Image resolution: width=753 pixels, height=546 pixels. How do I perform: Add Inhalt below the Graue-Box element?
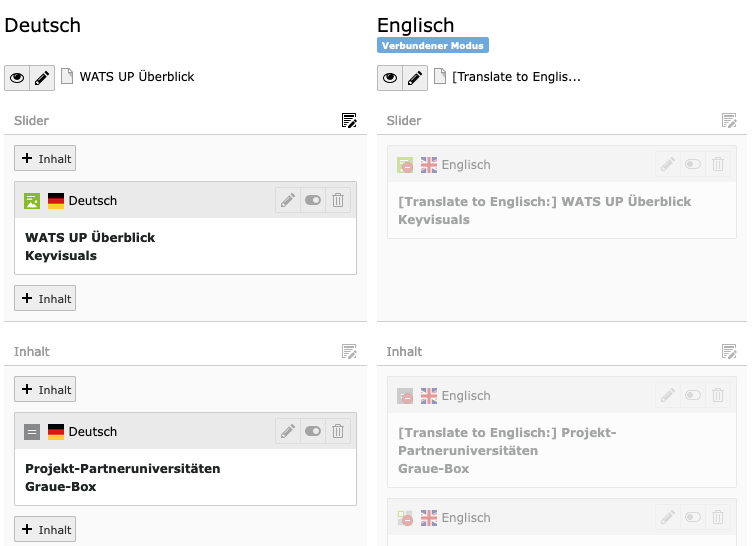(x=45, y=529)
